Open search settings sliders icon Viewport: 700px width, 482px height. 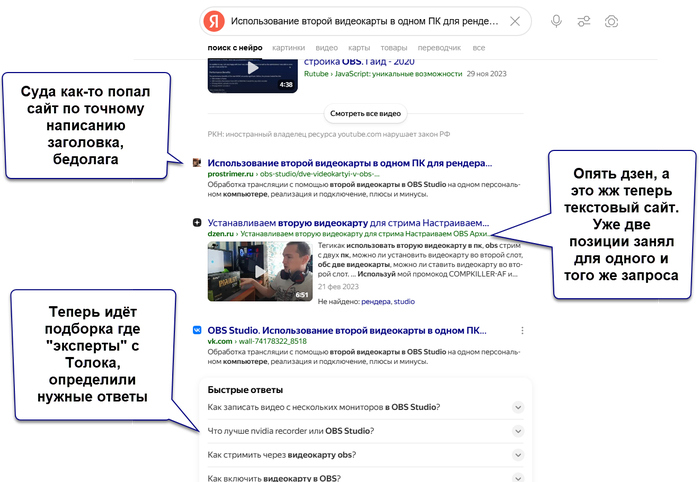pos(584,21)
